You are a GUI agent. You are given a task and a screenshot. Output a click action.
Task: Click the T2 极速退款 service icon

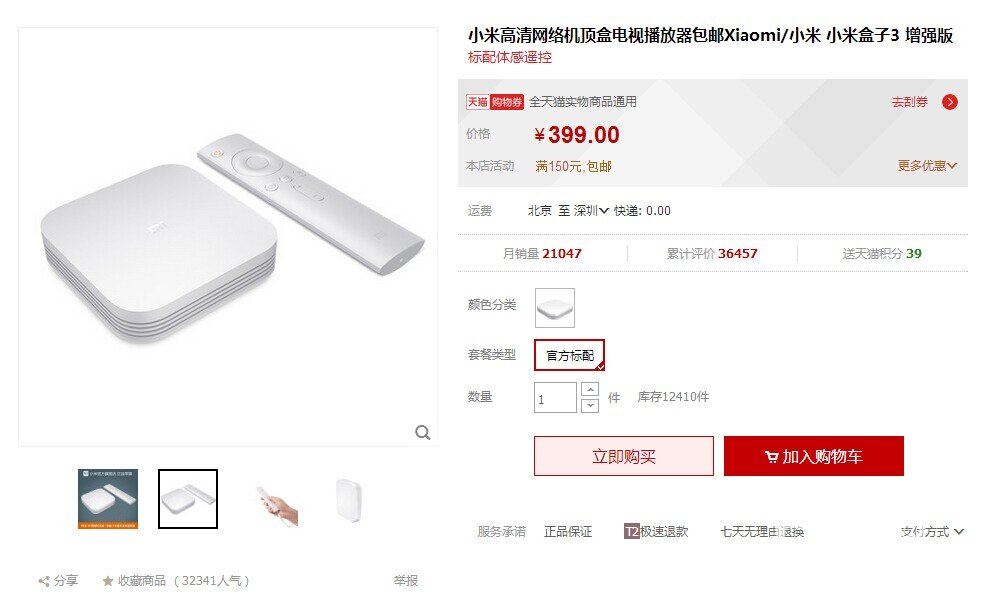[631, 532]
